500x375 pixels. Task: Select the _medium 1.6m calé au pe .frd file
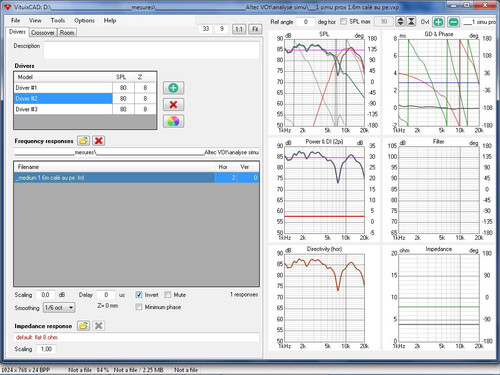tap(115, 178)
